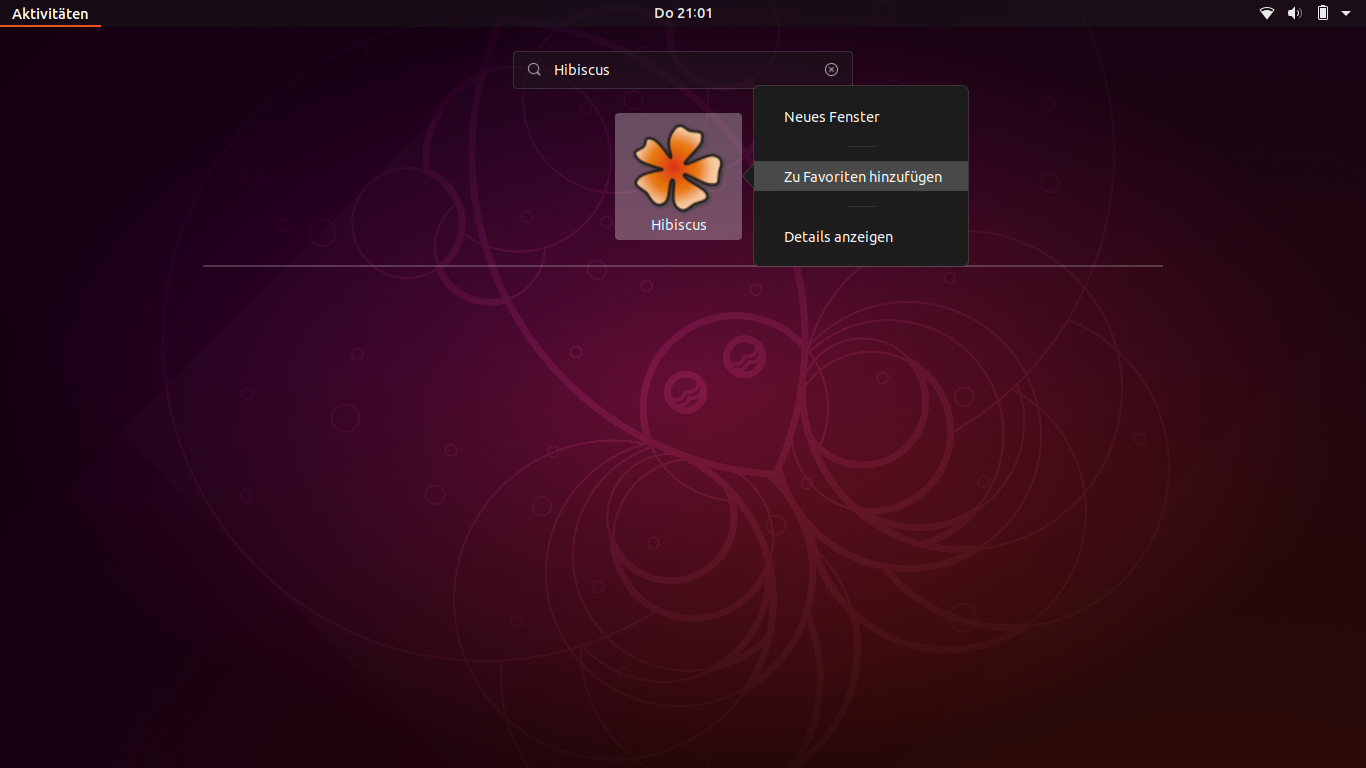Open Details anzeigen menu entry
The width and height of the screenshot is (1366, 768).
[861, 237]
